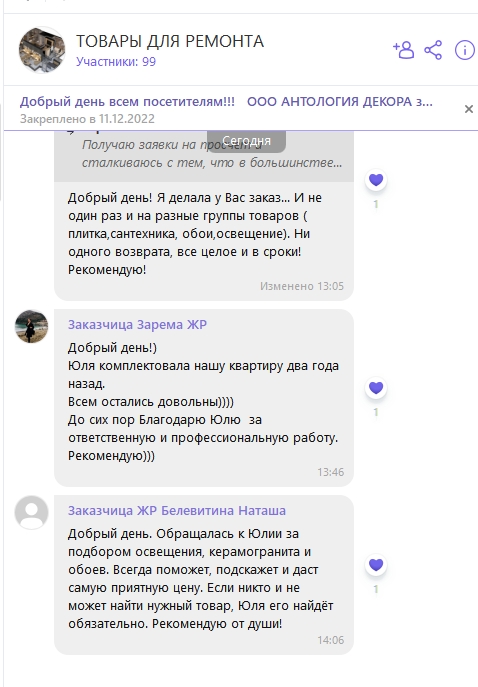
Task: Open the add participant icon
Action: 404,50
